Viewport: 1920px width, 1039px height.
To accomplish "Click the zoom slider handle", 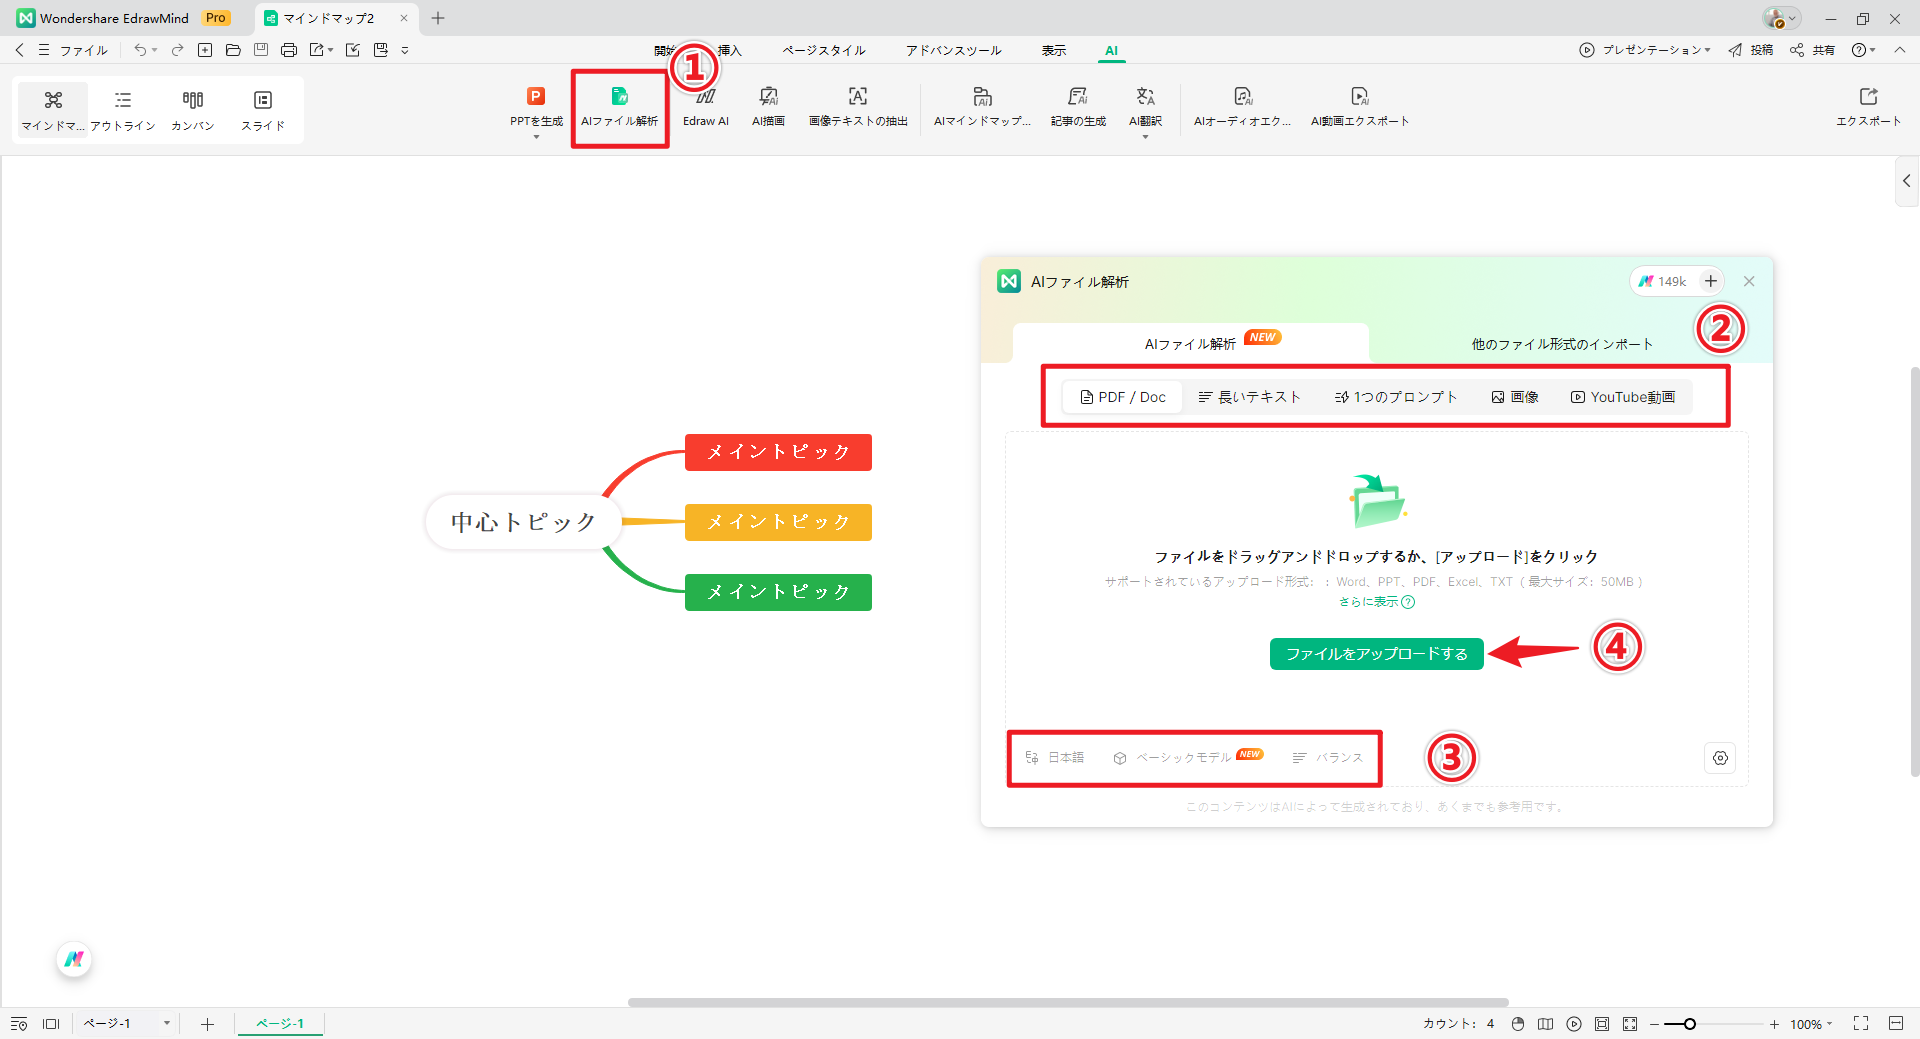I will coord(1688,1023).
